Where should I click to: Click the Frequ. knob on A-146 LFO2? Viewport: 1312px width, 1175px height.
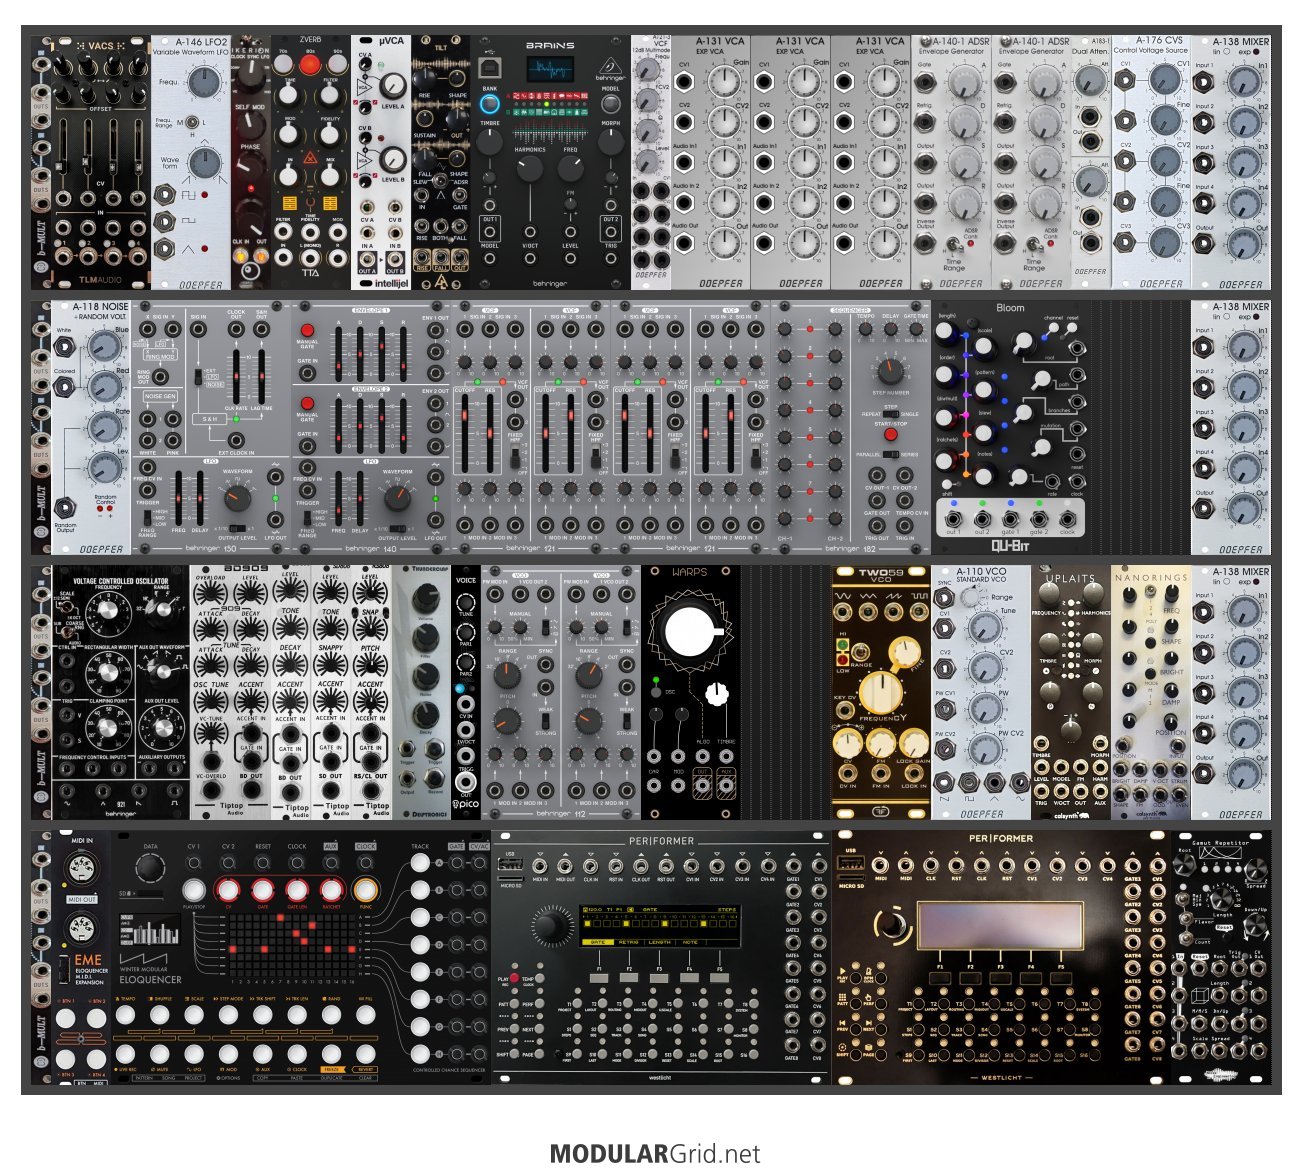[x=203, y=82]
